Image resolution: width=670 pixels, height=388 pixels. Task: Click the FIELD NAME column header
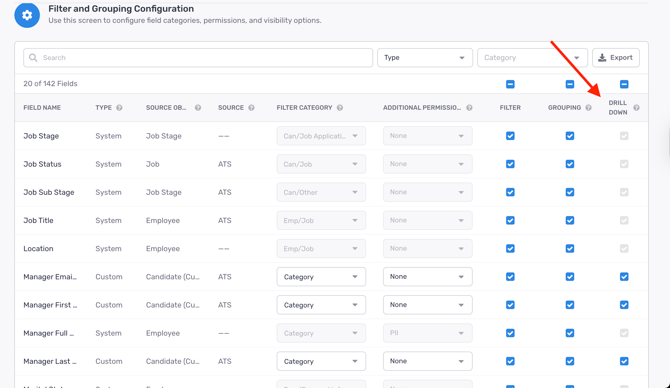point(42,108)
